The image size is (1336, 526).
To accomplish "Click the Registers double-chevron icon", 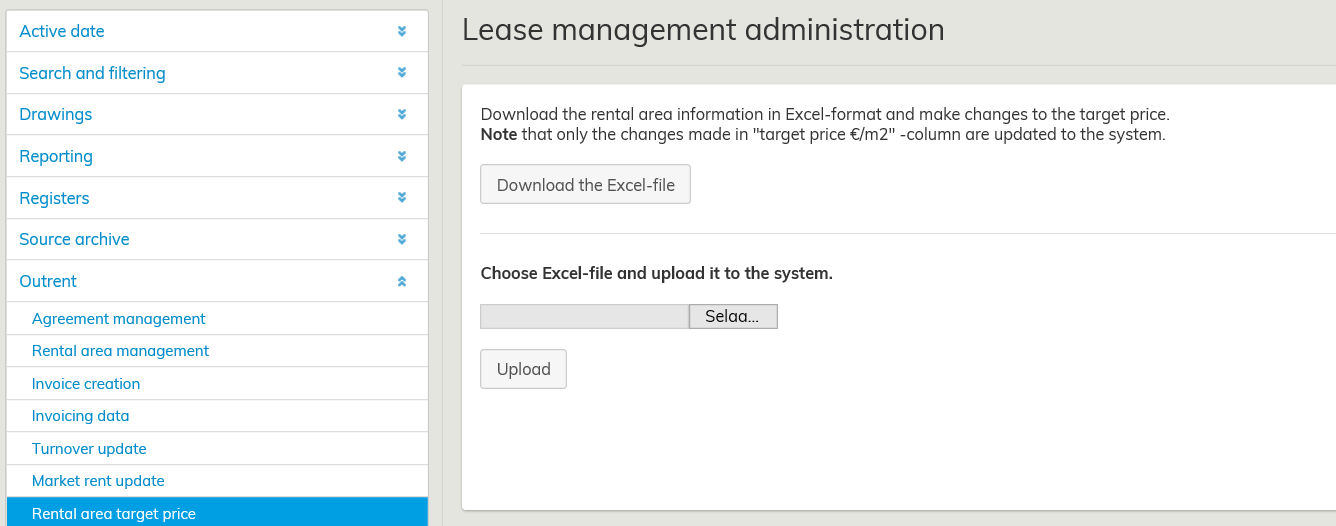I will click(x=401, y=198).
